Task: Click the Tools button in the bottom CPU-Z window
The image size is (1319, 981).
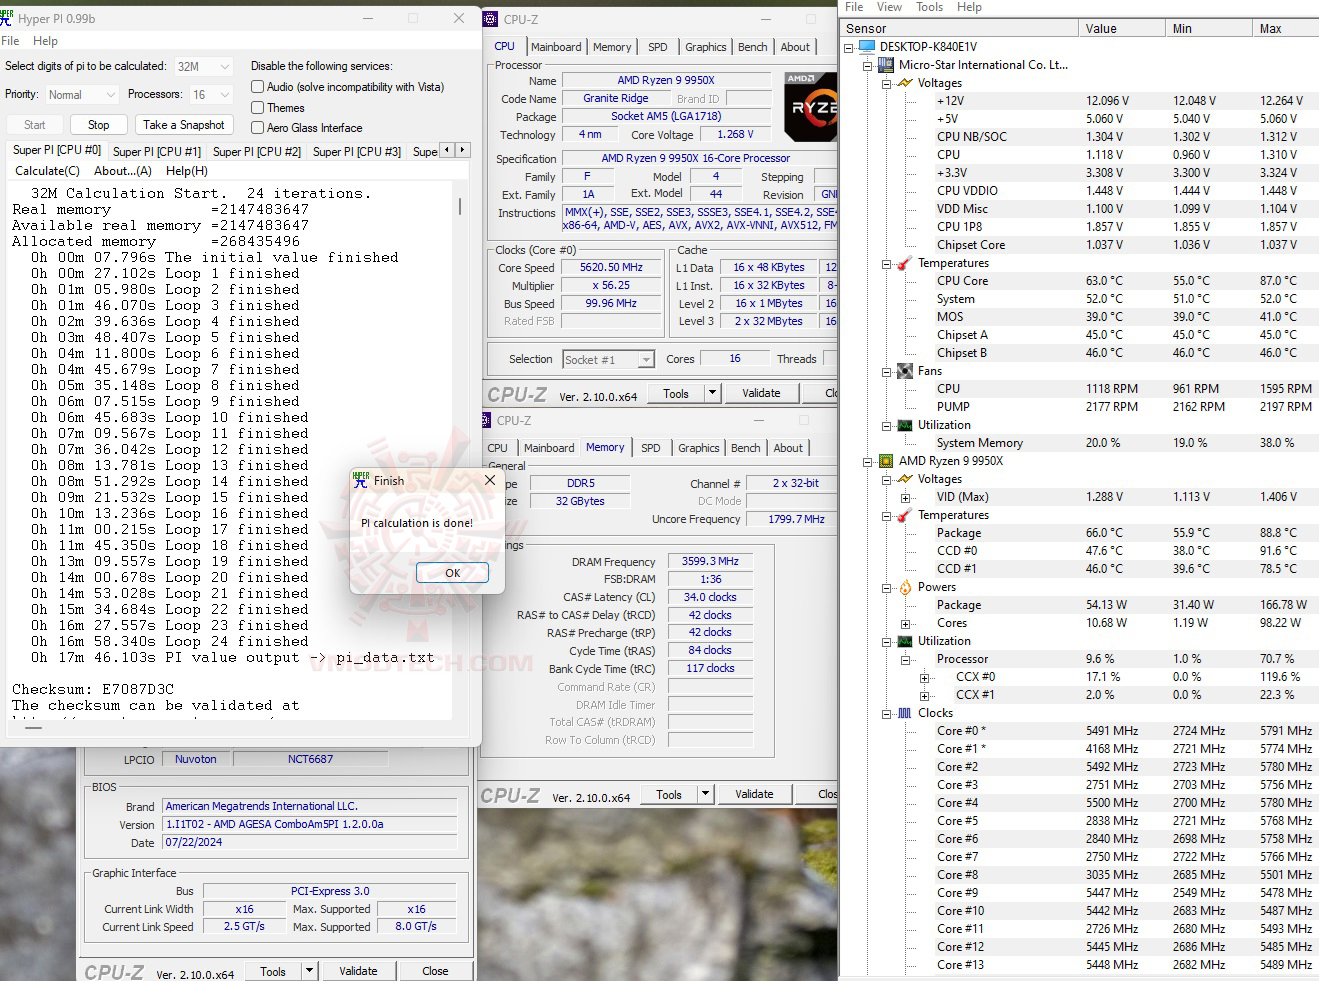Action: (273, 971)
